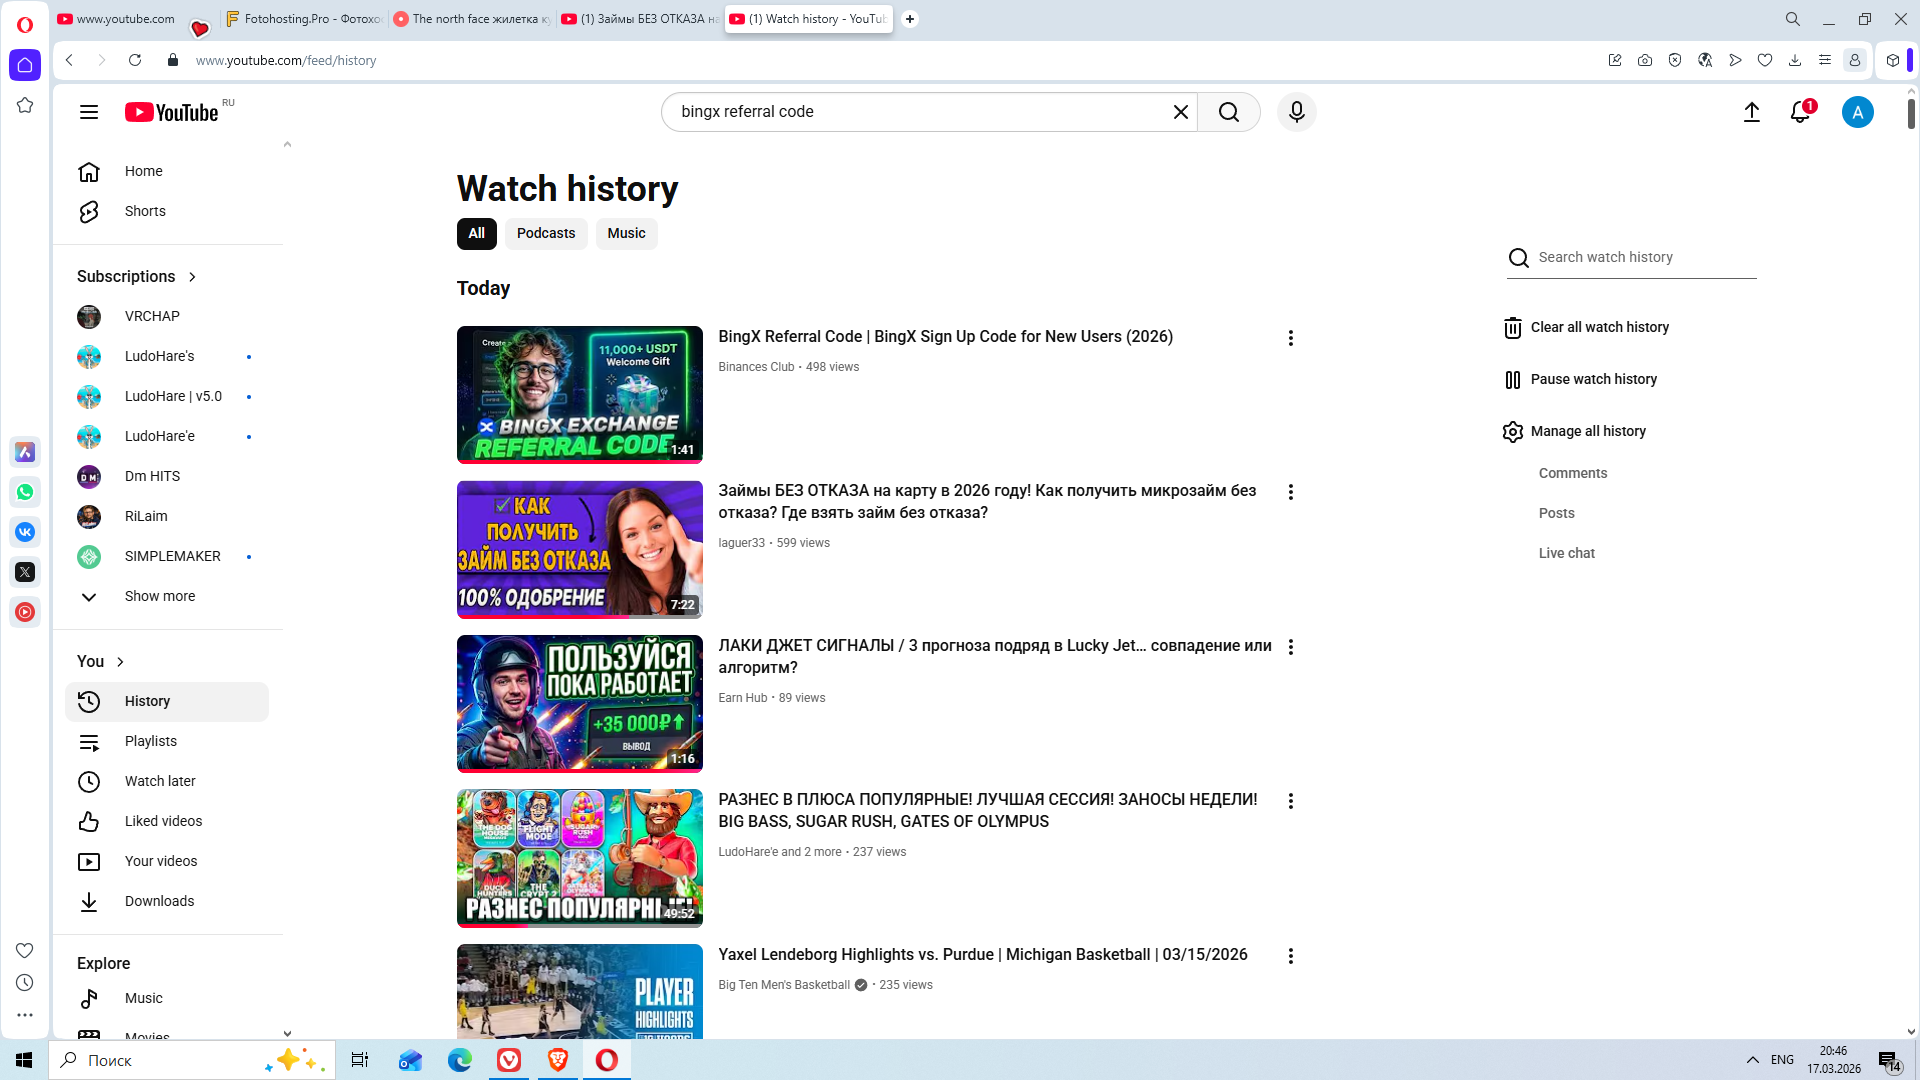
Task: Open the notifications bell
Action: pyautogui.click(x=1800, y=112)
